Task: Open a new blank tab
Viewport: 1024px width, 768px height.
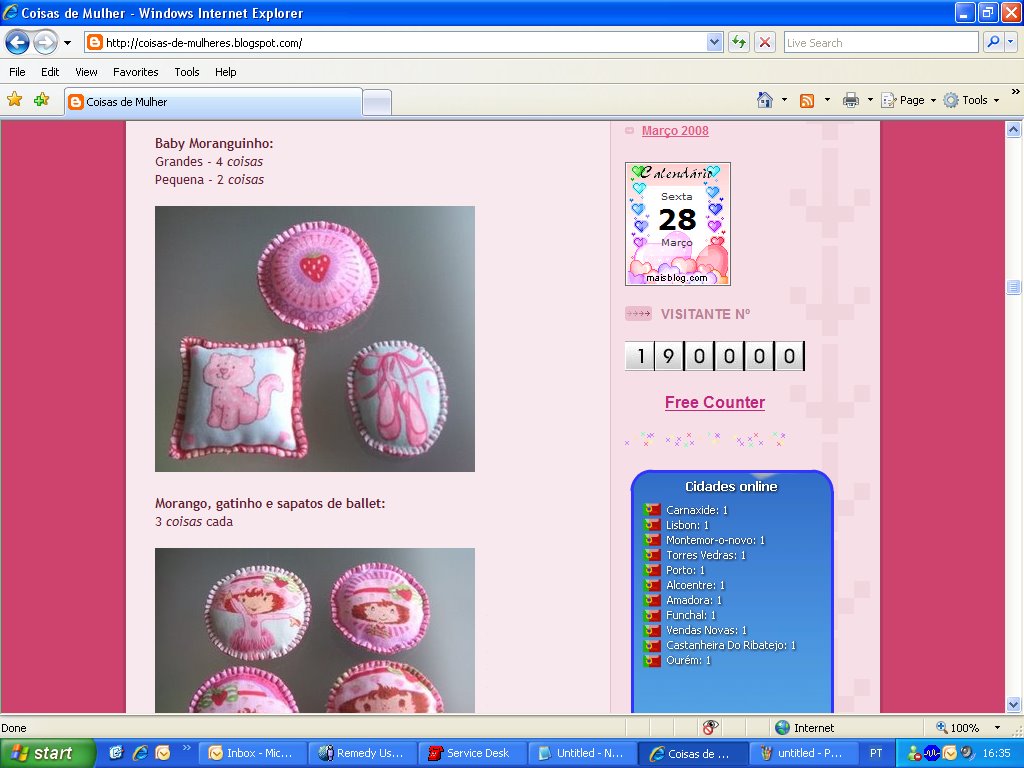Action: pos(377,103)
